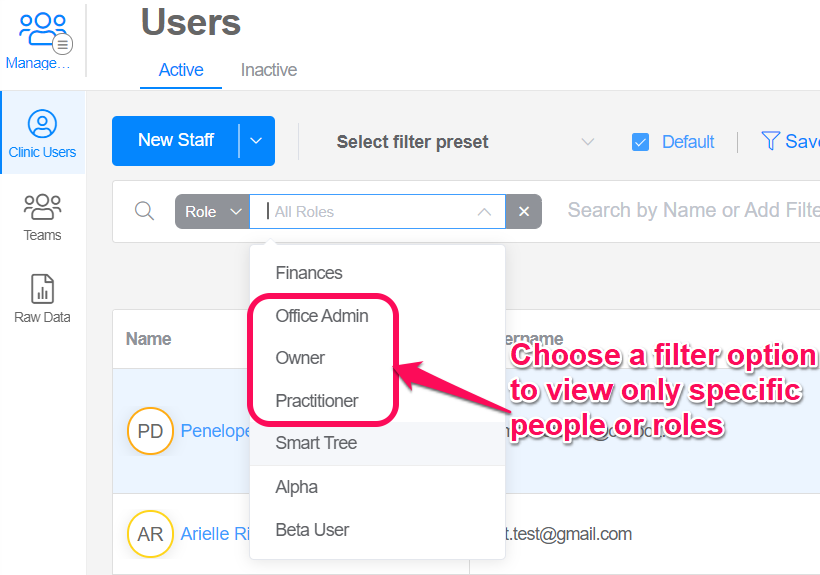Viewport: 820px width, 575px height.
Task: Open the Role filter type dropdown
Action: click(x=212, y=211)
